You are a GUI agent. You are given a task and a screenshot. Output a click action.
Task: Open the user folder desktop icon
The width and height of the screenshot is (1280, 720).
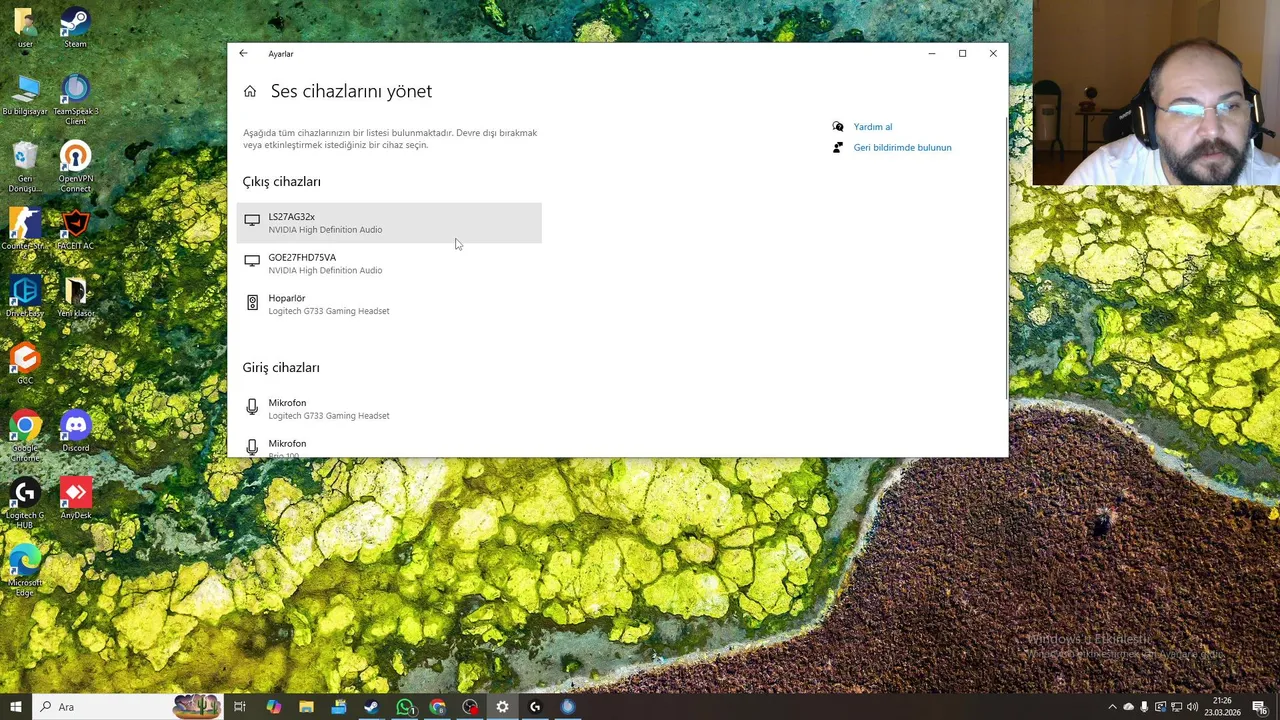click(x=25, y=29)
